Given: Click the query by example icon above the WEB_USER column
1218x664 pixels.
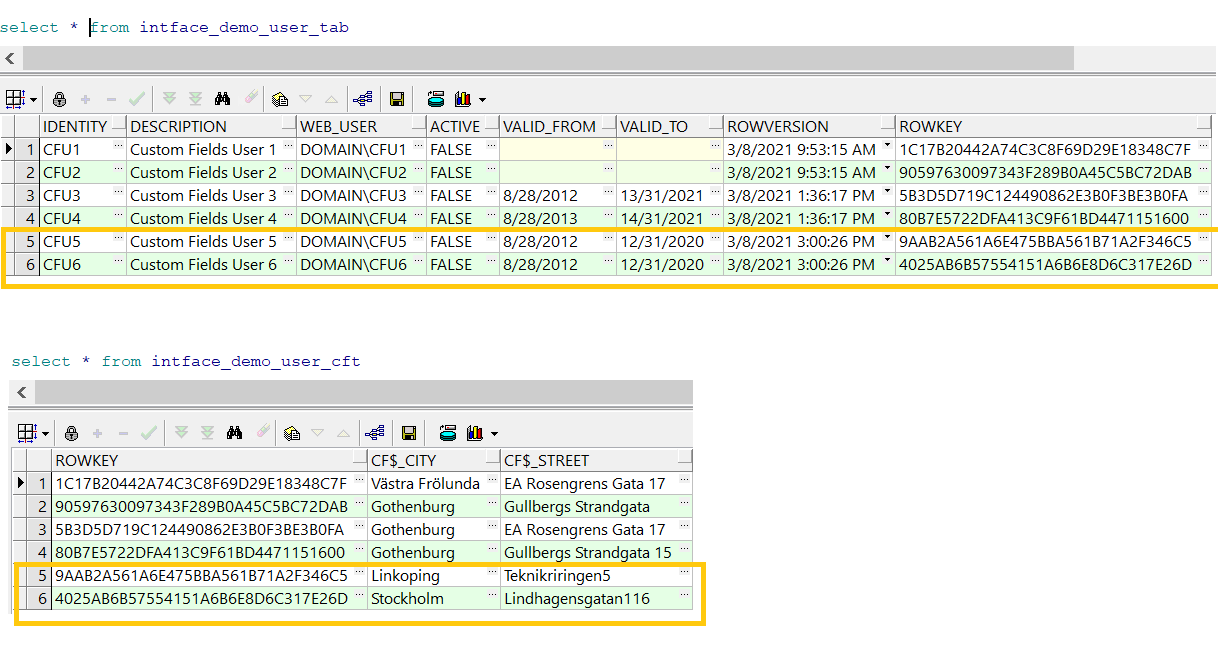Looking at the screenshot, I should pyautogui.click(x=280, y=99).
